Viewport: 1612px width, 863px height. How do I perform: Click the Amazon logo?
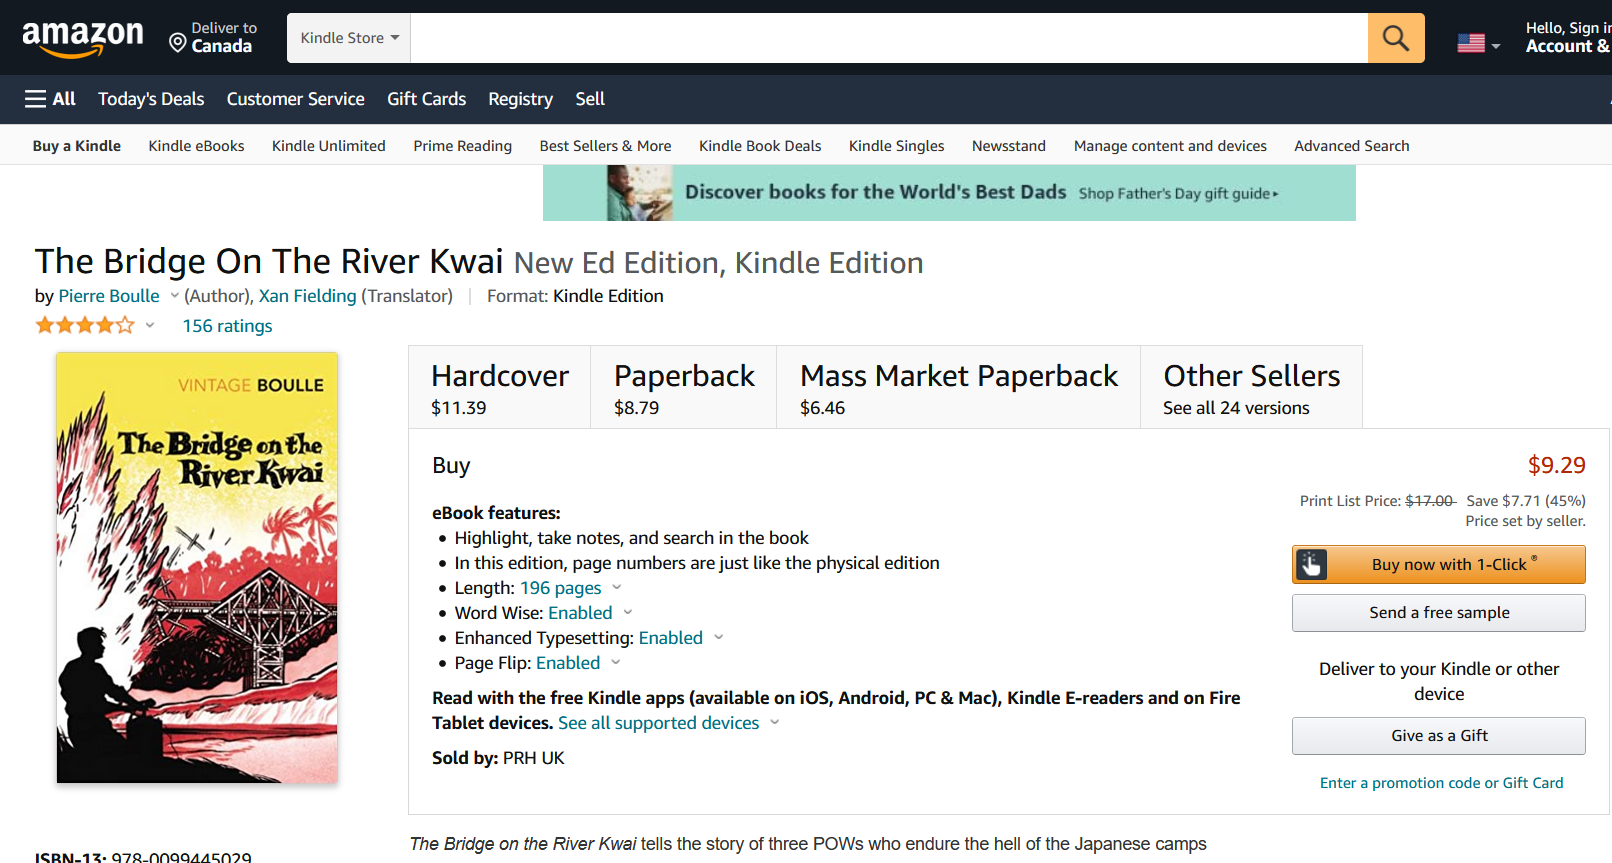coord(83,38)
